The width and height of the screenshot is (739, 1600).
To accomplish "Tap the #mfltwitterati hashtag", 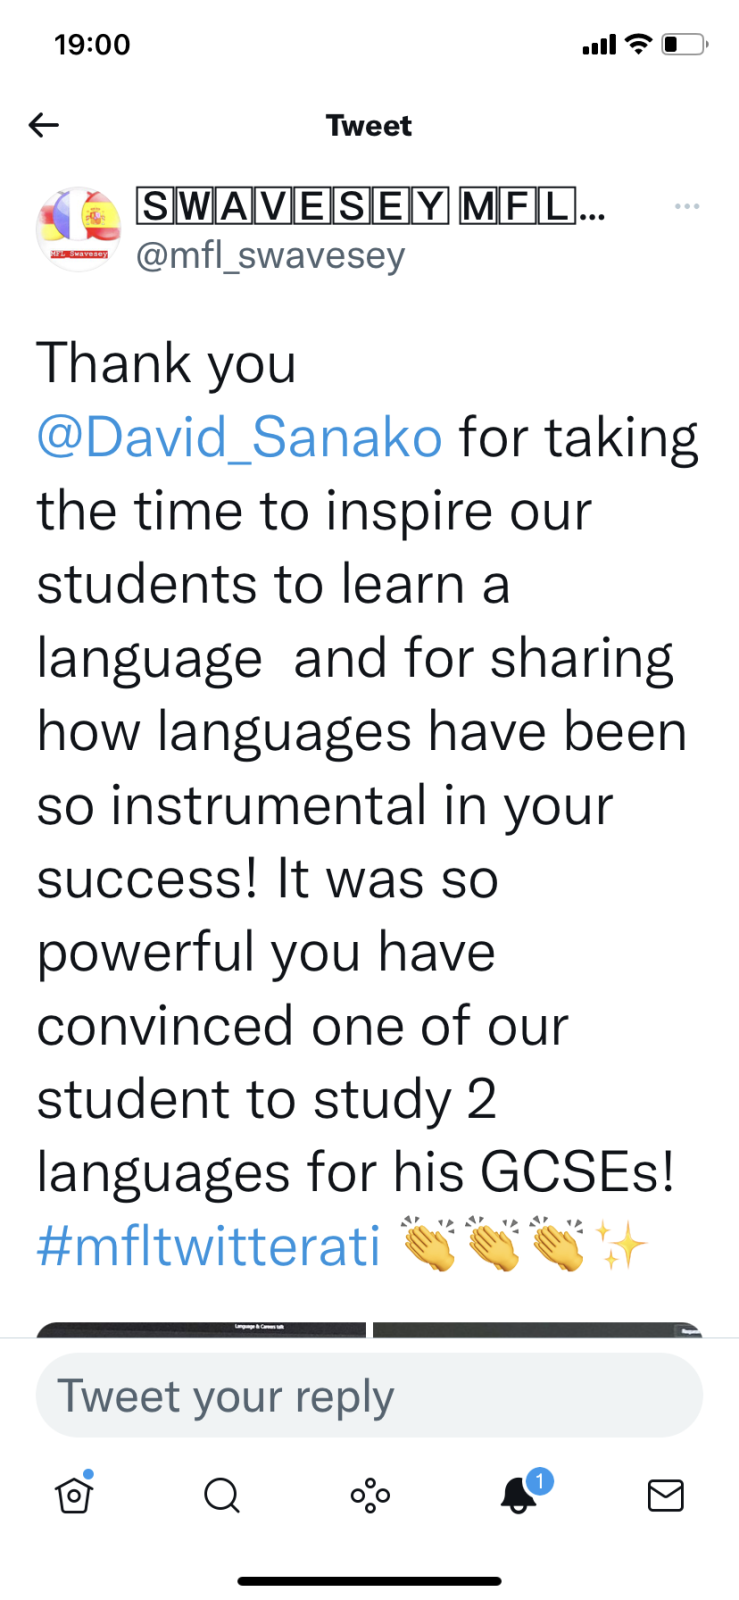I will pyautogui.click(x=209, y=1246).
